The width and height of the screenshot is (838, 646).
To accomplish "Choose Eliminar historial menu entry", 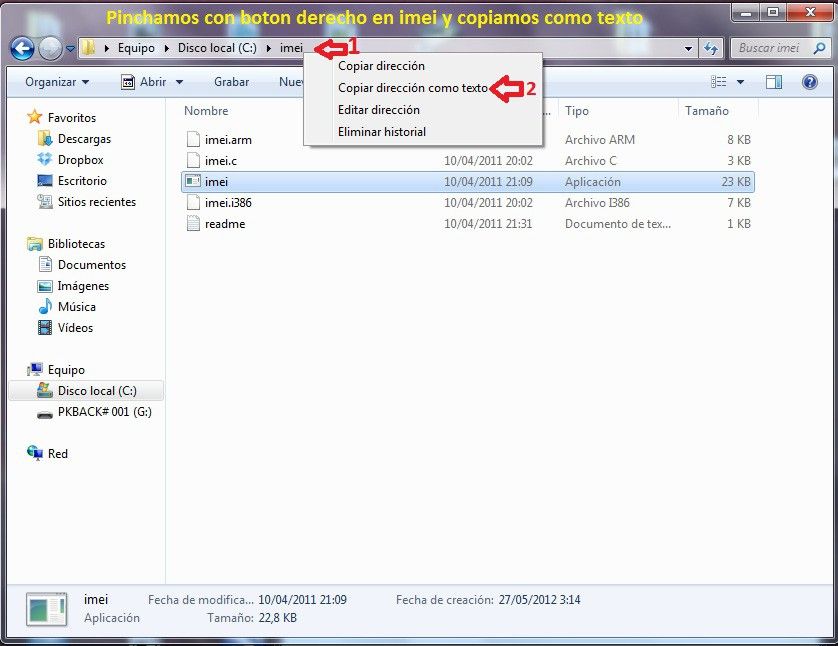I will point(382,132).
